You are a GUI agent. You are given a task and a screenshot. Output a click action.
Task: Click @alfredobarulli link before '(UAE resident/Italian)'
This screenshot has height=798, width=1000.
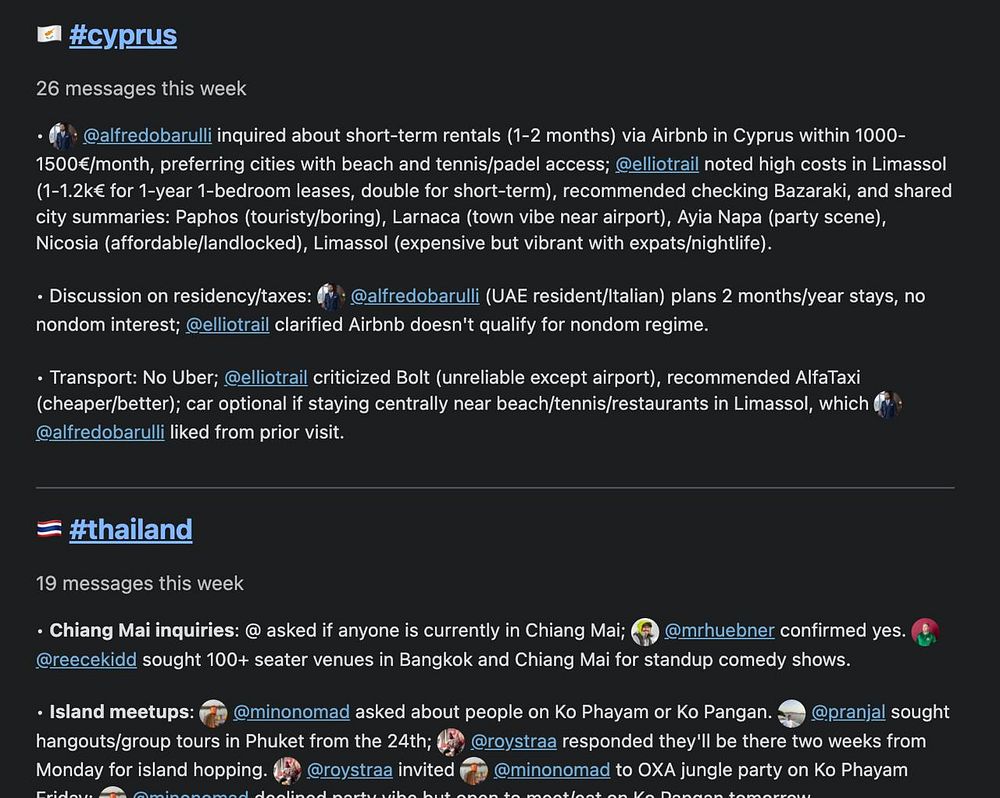[x=415, y=296]
